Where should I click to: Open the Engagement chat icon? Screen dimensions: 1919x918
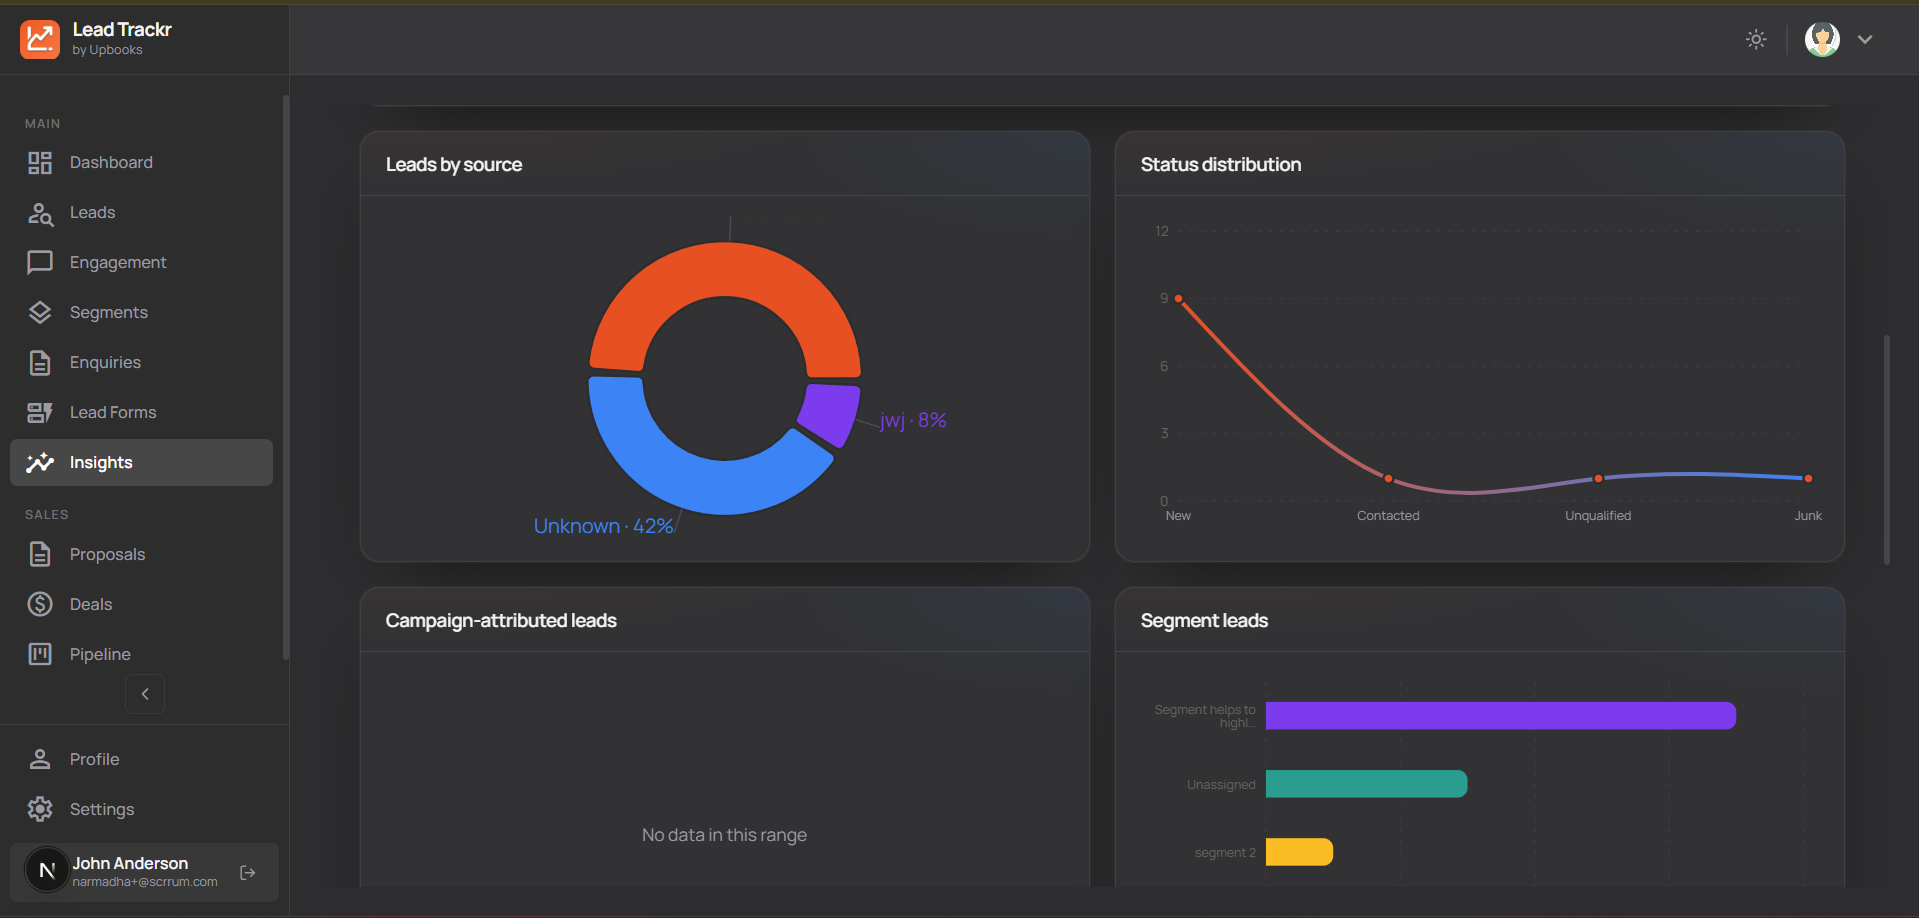40,262
